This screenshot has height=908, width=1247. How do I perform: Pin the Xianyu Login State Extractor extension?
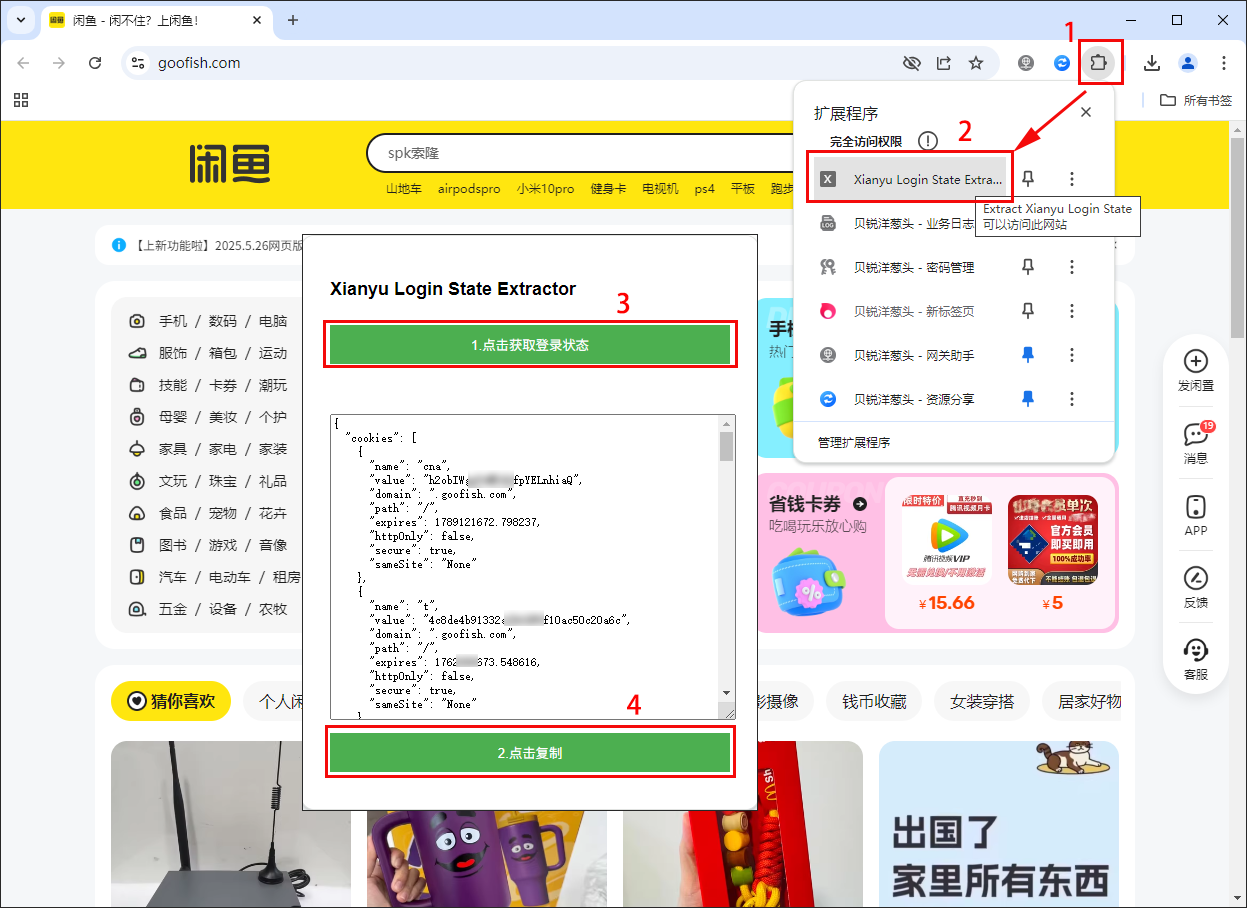[x=1027, y=179]
